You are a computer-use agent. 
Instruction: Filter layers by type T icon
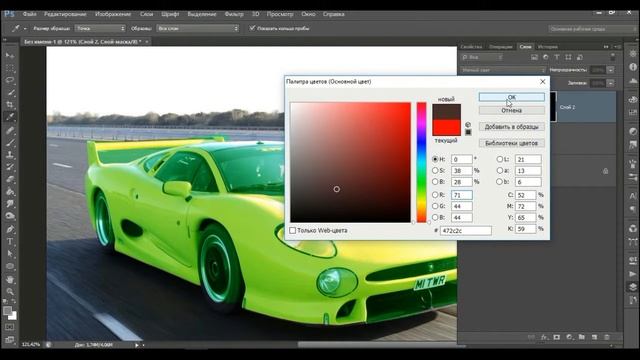pyautogui.click(x=557, y=58)
